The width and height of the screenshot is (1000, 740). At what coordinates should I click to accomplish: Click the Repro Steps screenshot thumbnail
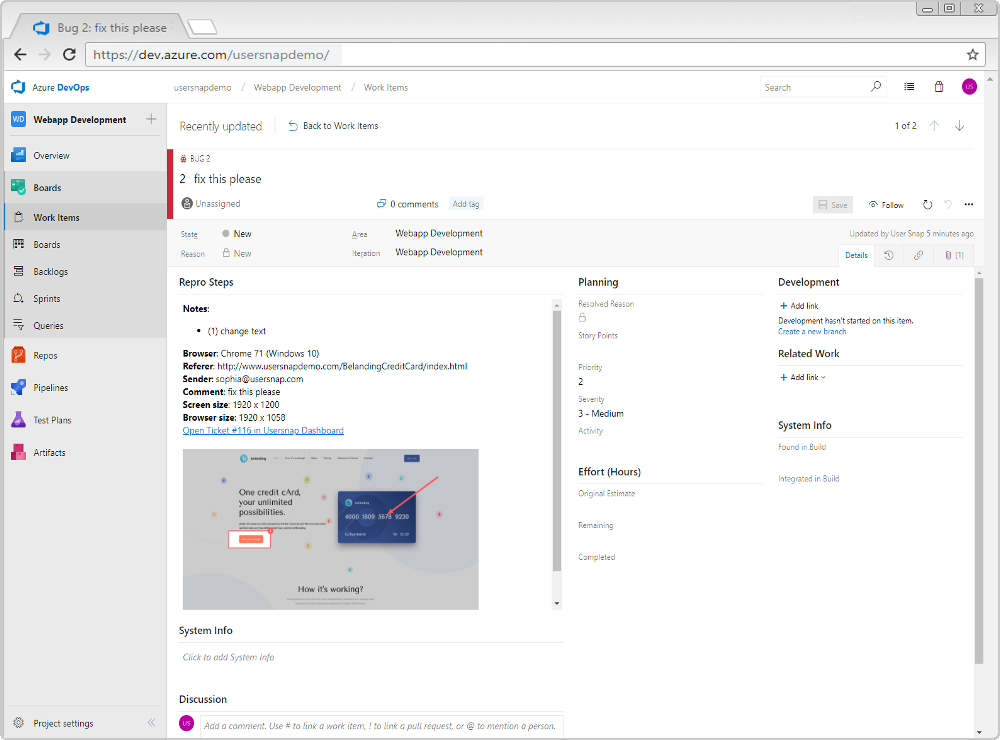coord(330,529)
